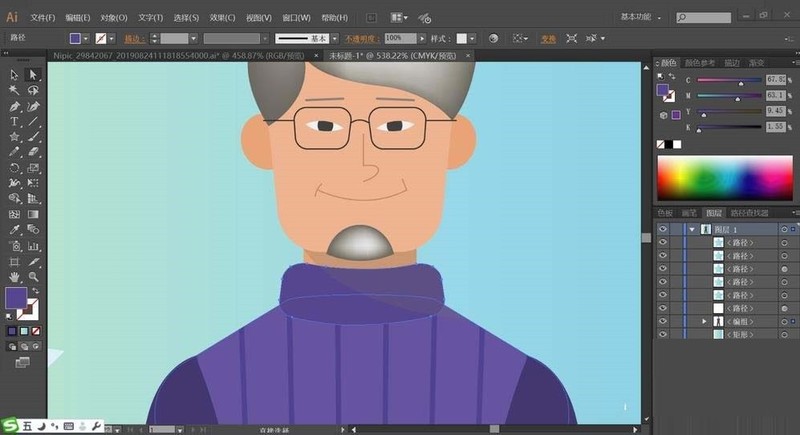Select the Paintbrush tool
This screenshot has width=800, height=435.
(x=33, y=137)
